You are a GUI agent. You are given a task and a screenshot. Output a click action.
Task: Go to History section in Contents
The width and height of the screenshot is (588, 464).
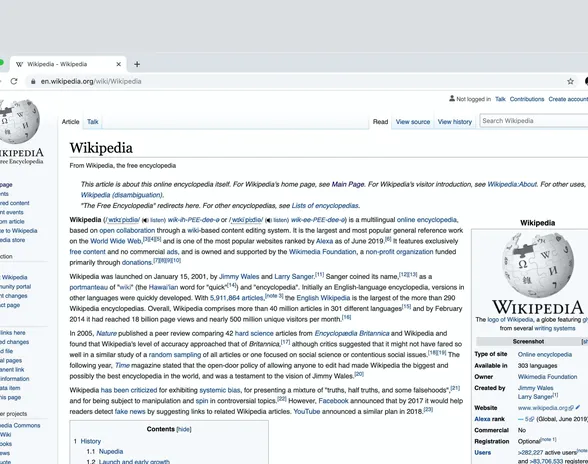pyautogui.click(x=91, y=441)
